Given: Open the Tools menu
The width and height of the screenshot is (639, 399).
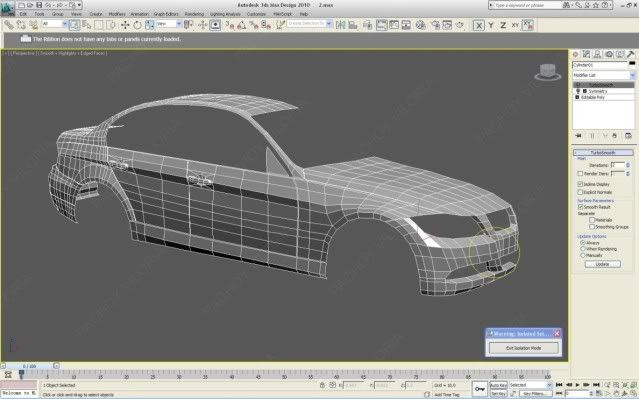Looking at the screenshot, I should point(40,14).
